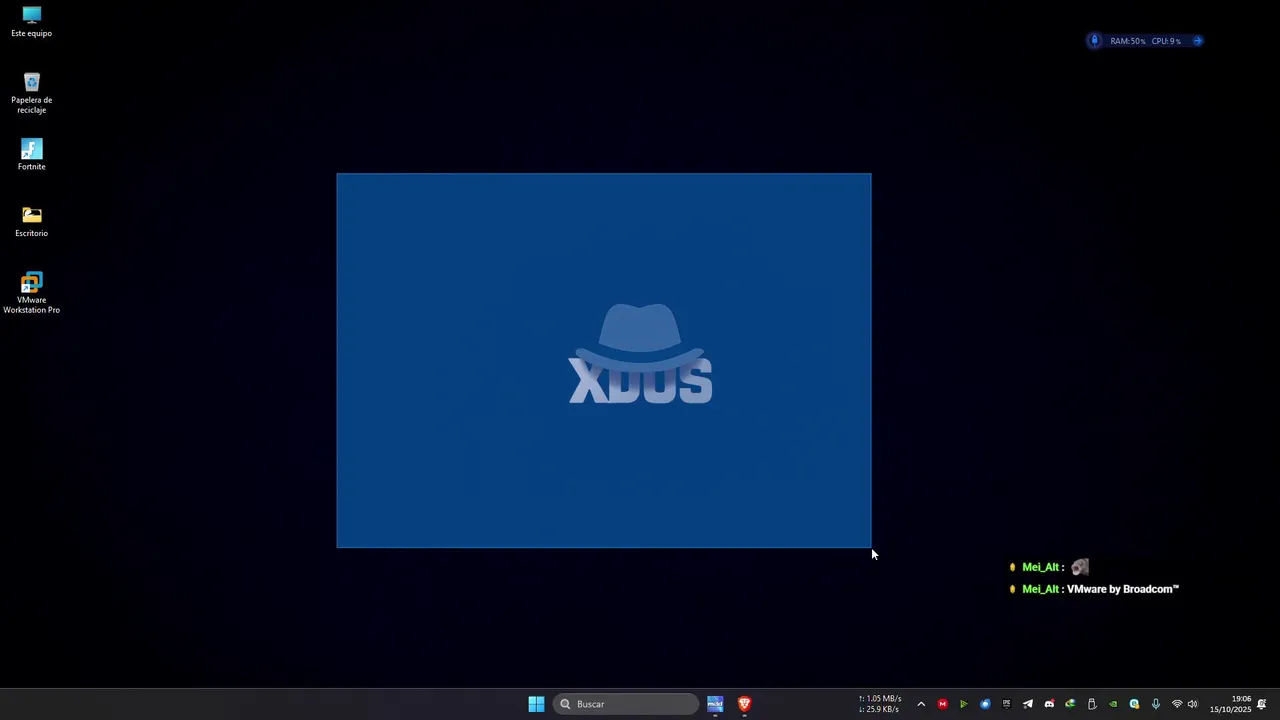
Task: Expand the hidden tray icons chevron
Action: coord(921,704)
